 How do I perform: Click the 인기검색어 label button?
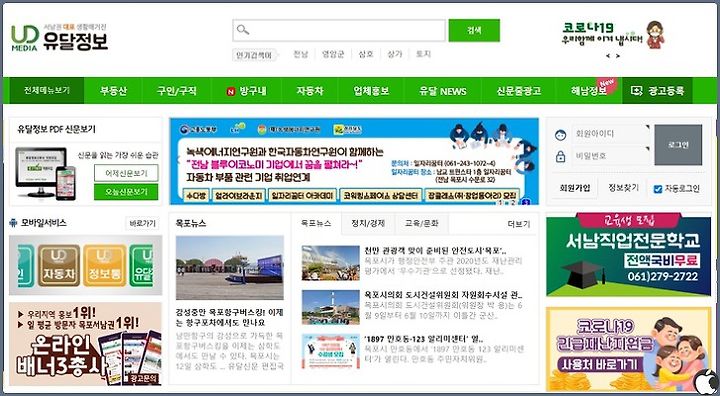click(x=254, y=56)
